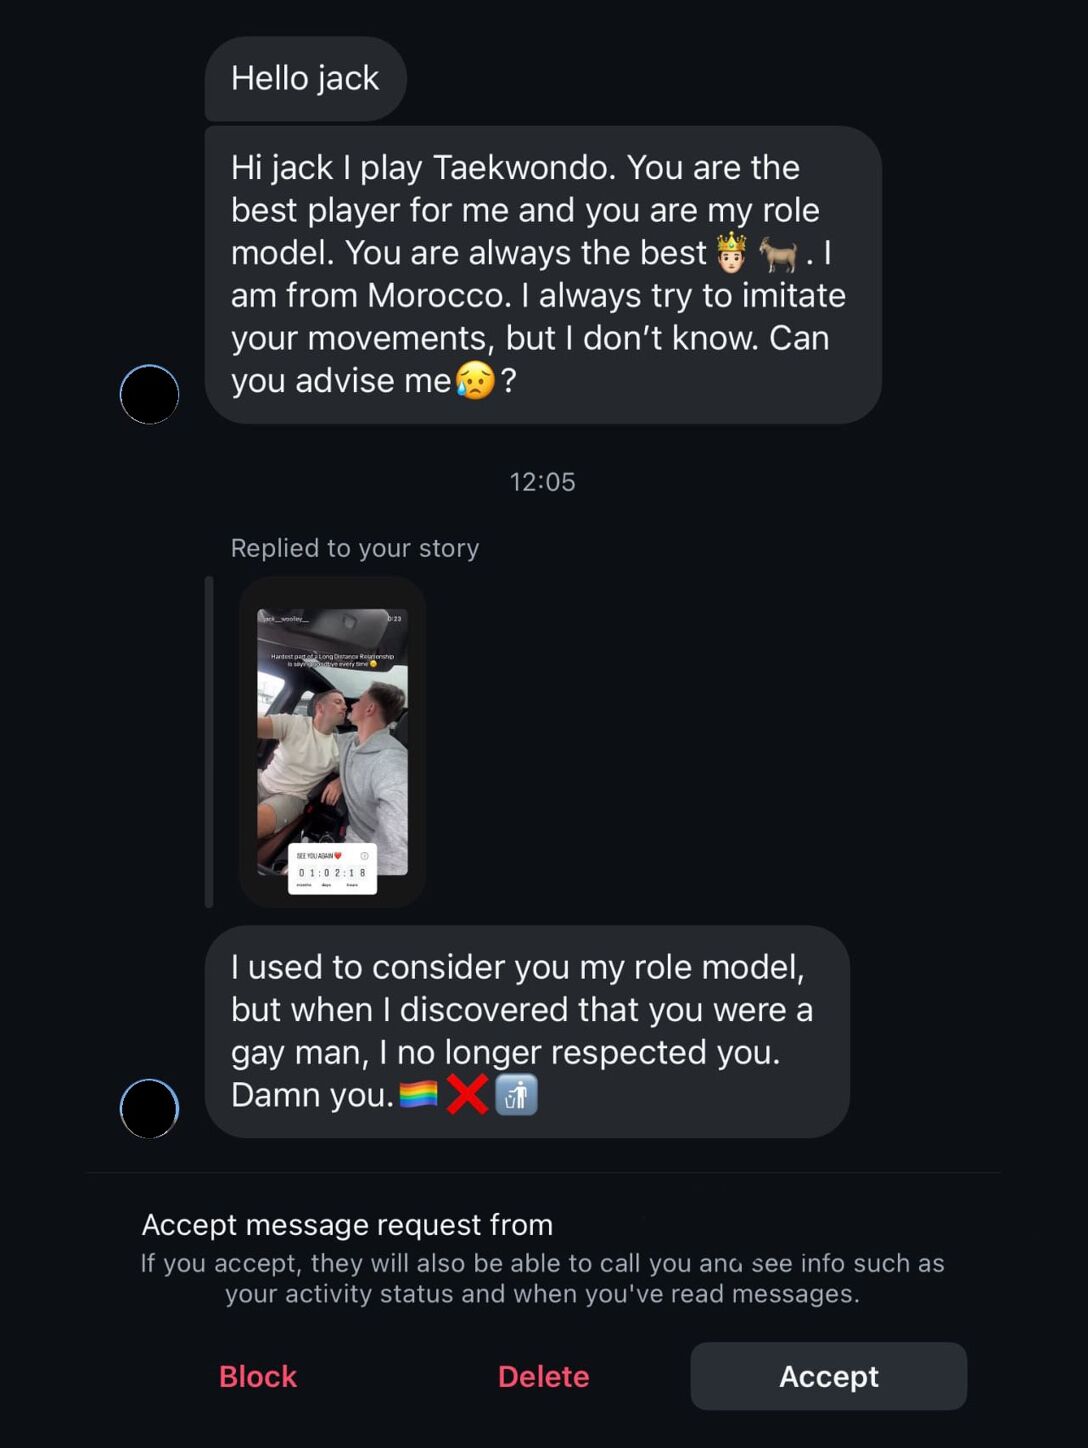Accept the message request
Image resolution: width=1088 pixels, height=1448 pixels.
(x=828, y=1376)
